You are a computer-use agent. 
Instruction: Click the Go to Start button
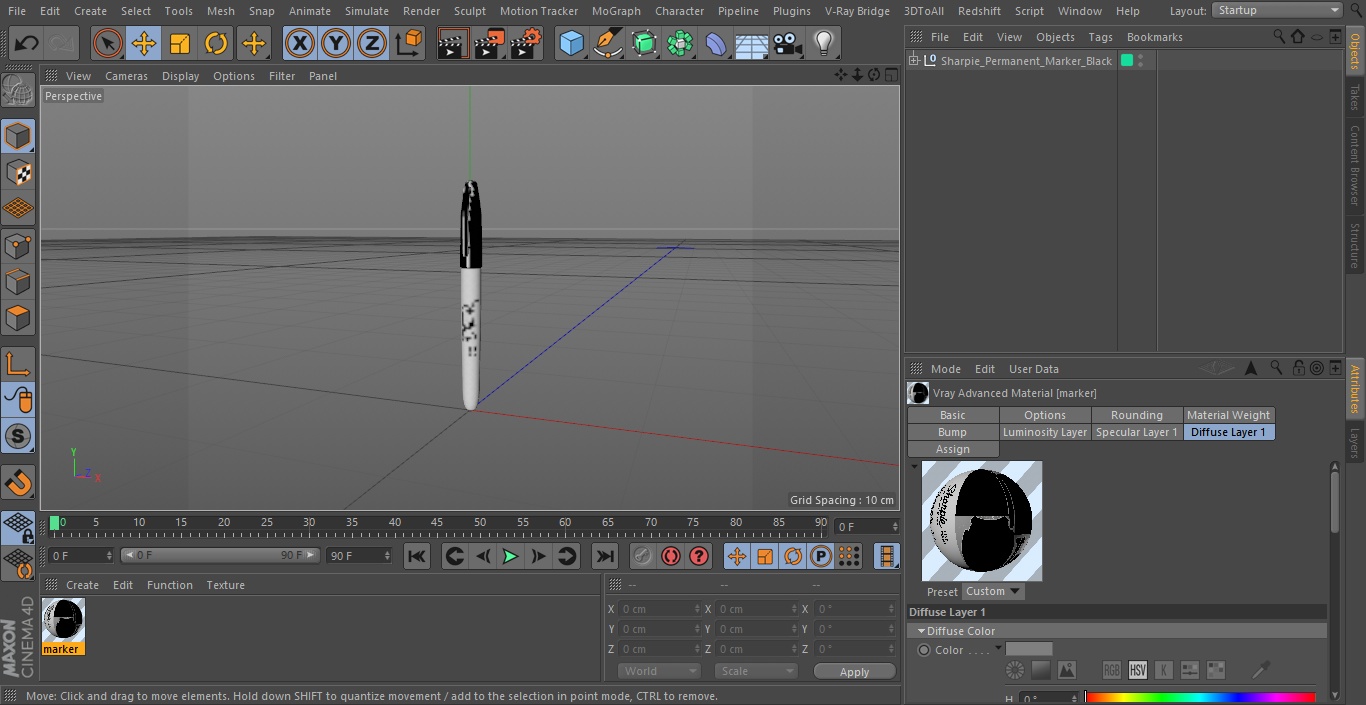[x=417, y=556]
